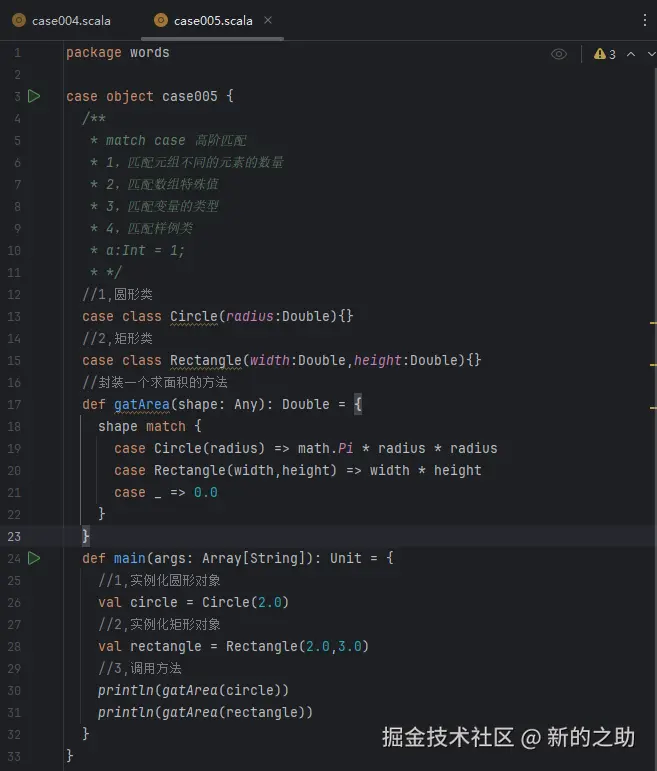Click run gutter icon beside case005 object
The width and height of the screenshot is (657, 771).
click(34, 96)
